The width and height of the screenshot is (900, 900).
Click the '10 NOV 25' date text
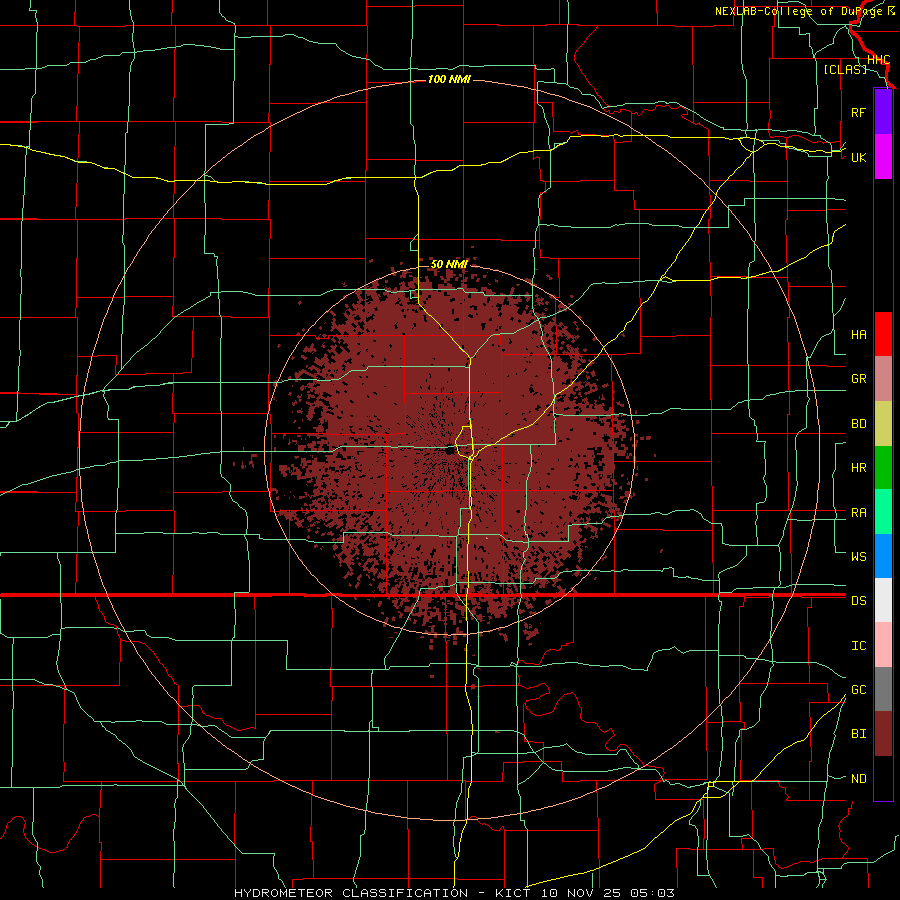[581, 893]
